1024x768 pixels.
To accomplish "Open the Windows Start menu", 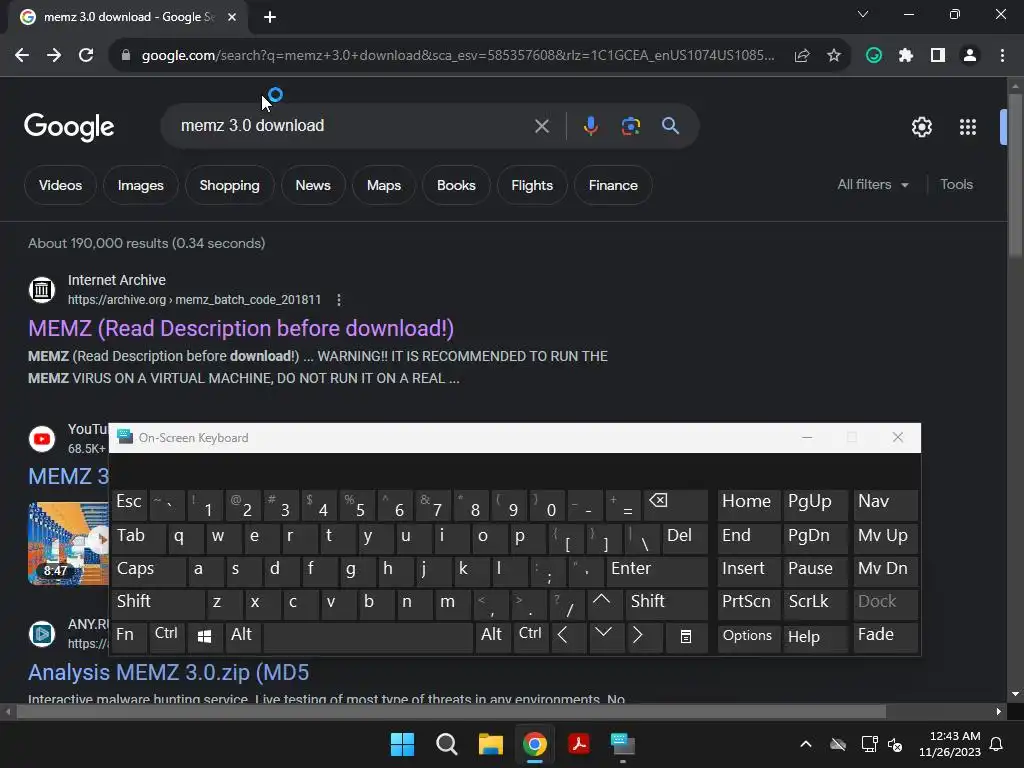I will tap(402, 744).
